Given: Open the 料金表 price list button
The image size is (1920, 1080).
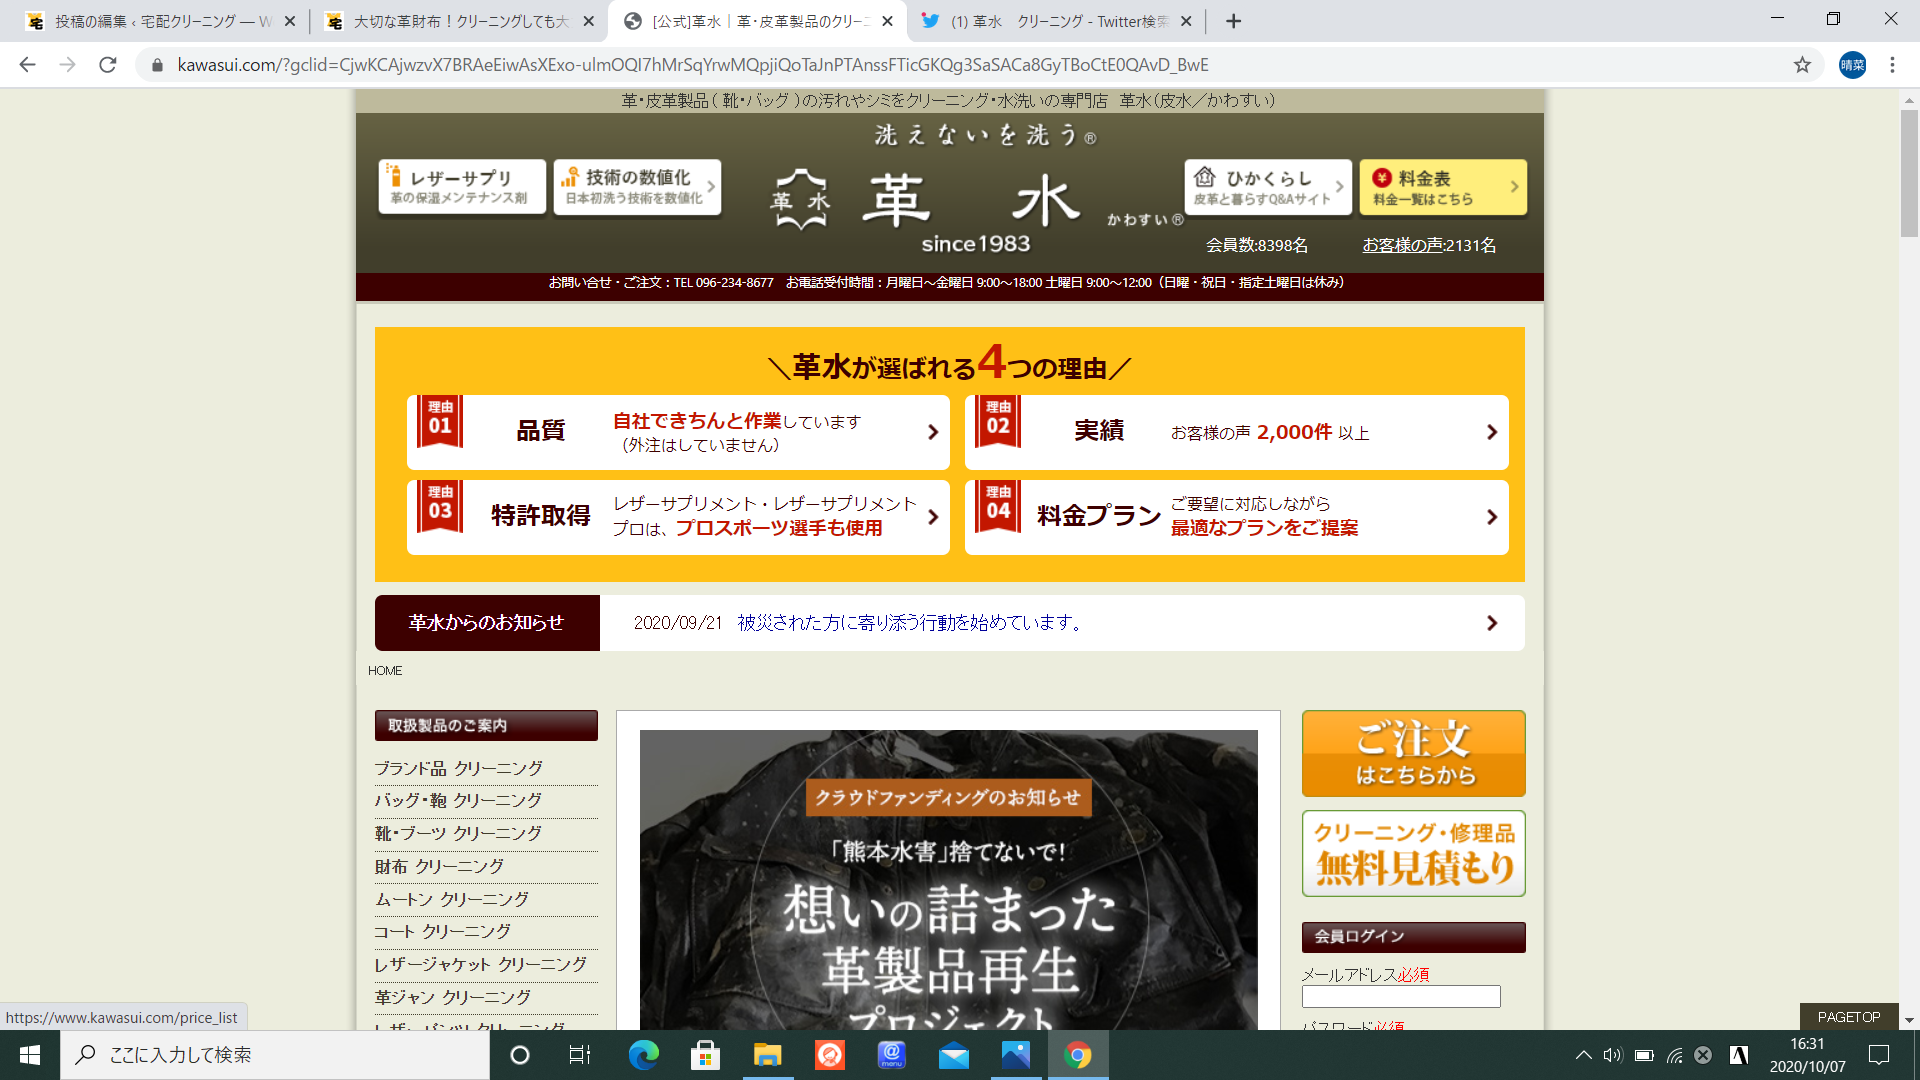Looking at the screenshot, I should pos(1443,187).
